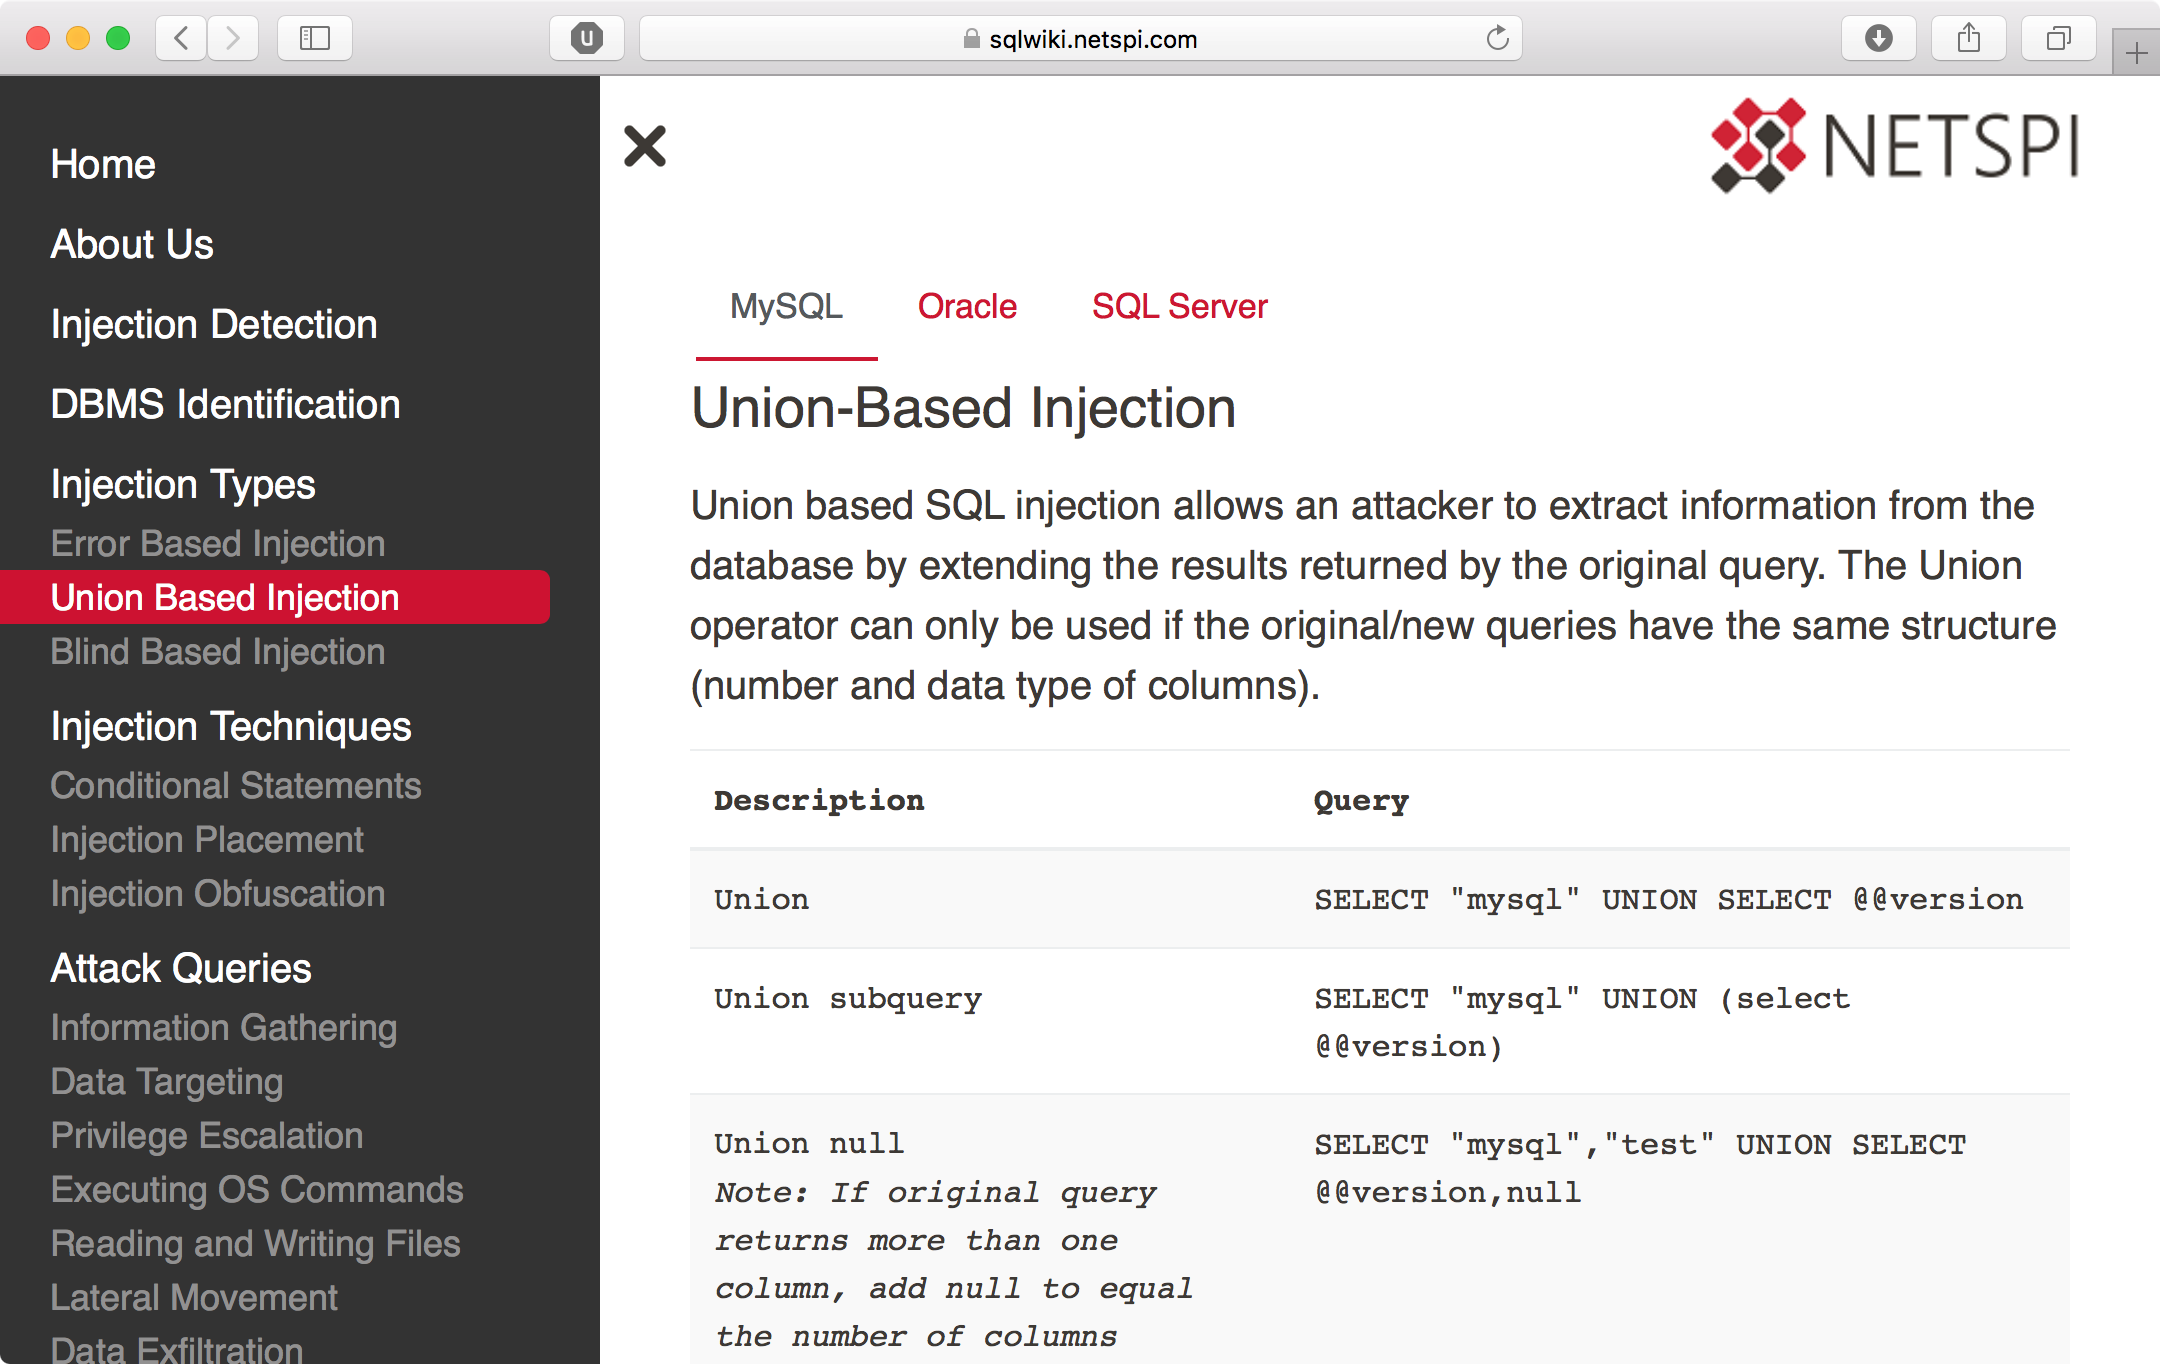Open Injection Detection in the sidebar
This screenshot has height=1364, width=2160.
point(214,324)
